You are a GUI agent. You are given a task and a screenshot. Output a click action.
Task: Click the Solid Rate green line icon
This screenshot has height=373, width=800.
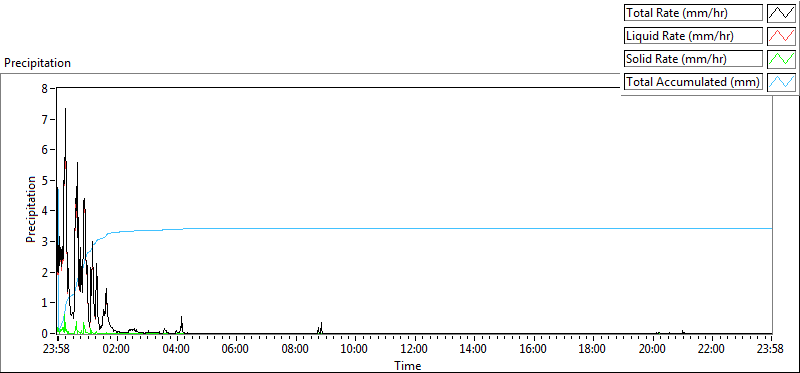(782, 59)
